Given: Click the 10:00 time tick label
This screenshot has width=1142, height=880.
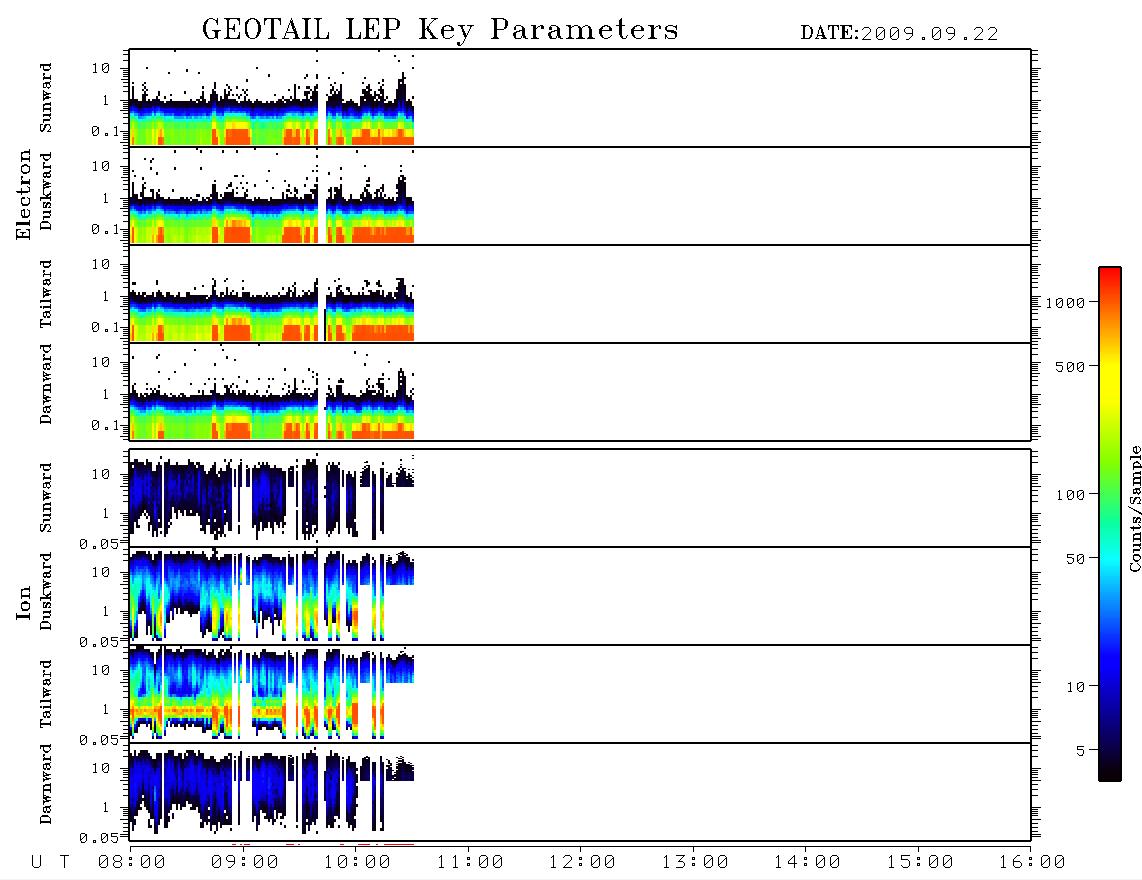Looking at the screenshot, I should coord(357,863).
